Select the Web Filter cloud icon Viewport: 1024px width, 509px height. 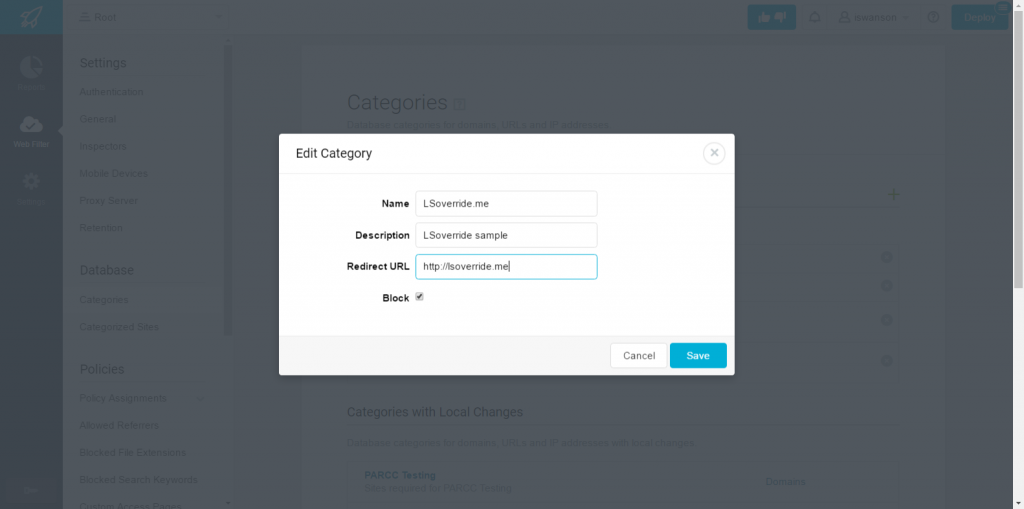[x=31, y=123]
